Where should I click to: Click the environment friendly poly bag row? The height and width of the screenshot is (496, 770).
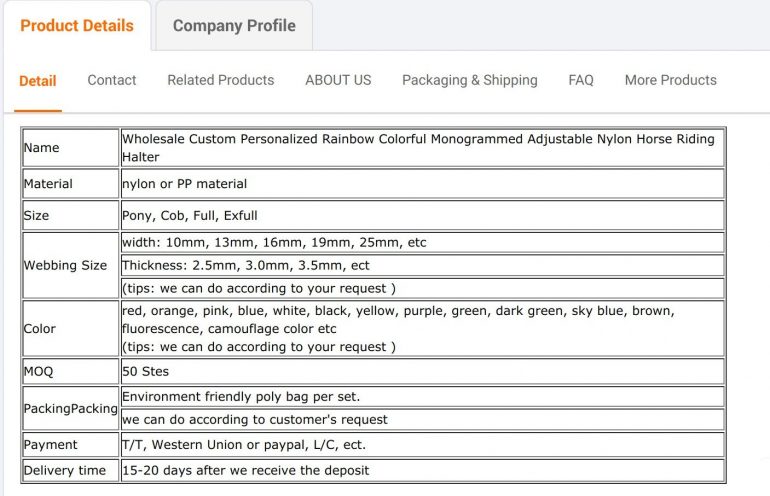pos(241,397)
